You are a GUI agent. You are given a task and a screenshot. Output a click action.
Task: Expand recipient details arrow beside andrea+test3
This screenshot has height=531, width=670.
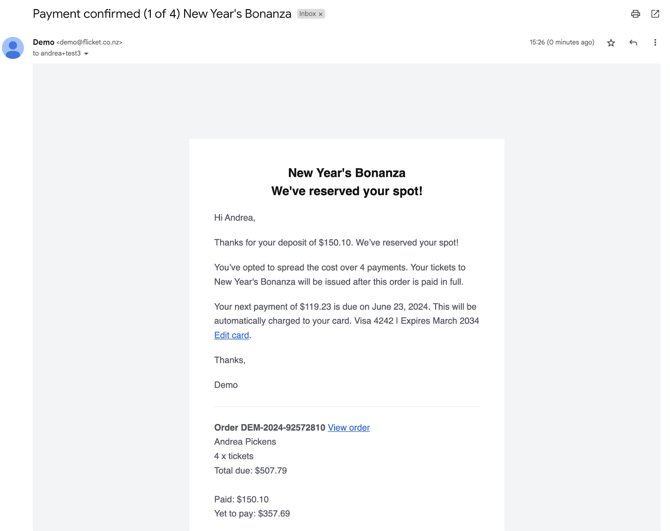click(86, 54)
